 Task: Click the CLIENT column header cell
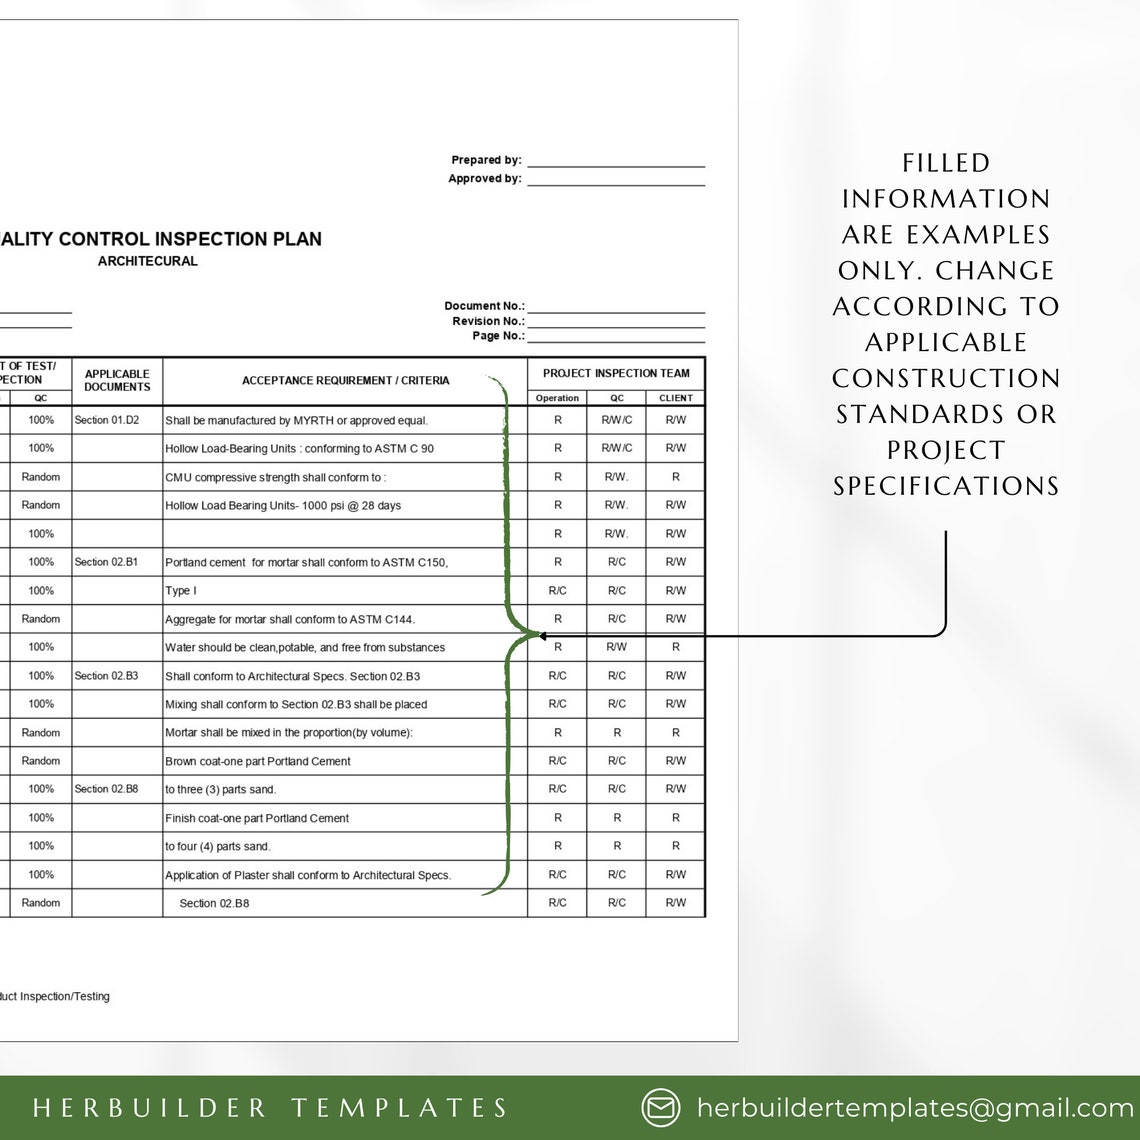click(675, 397)
